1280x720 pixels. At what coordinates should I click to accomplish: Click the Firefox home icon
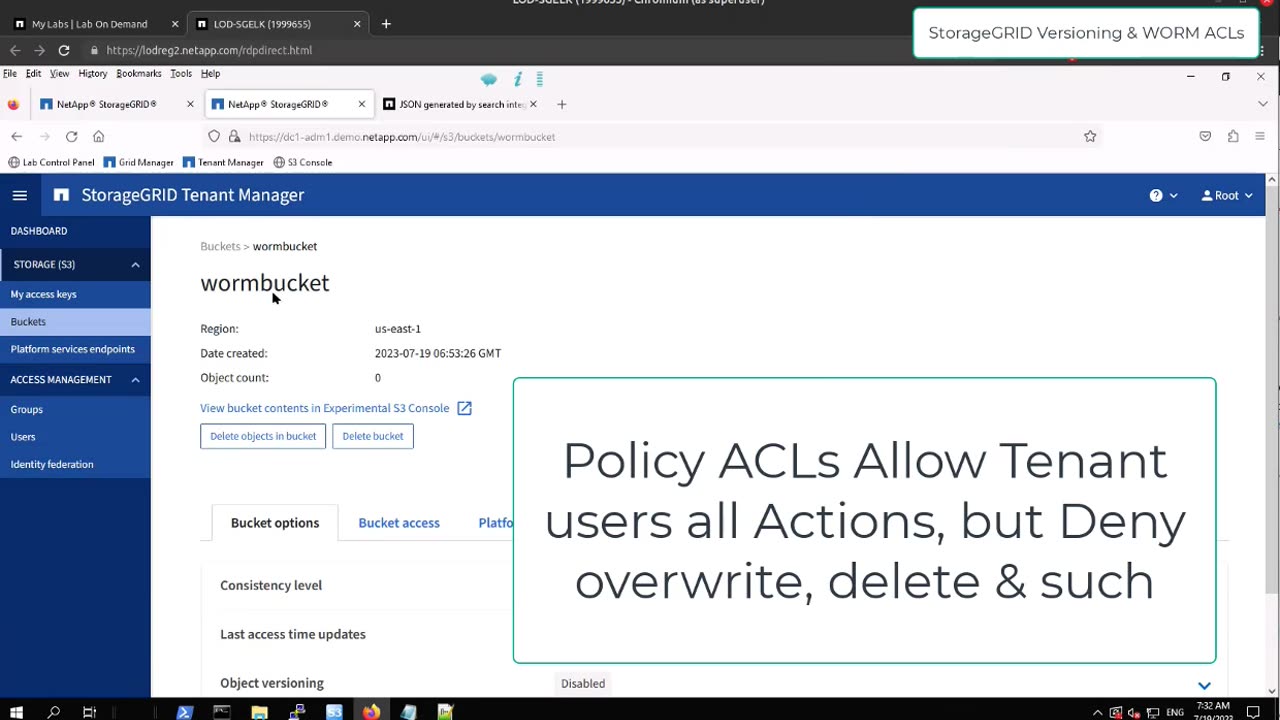98,137
